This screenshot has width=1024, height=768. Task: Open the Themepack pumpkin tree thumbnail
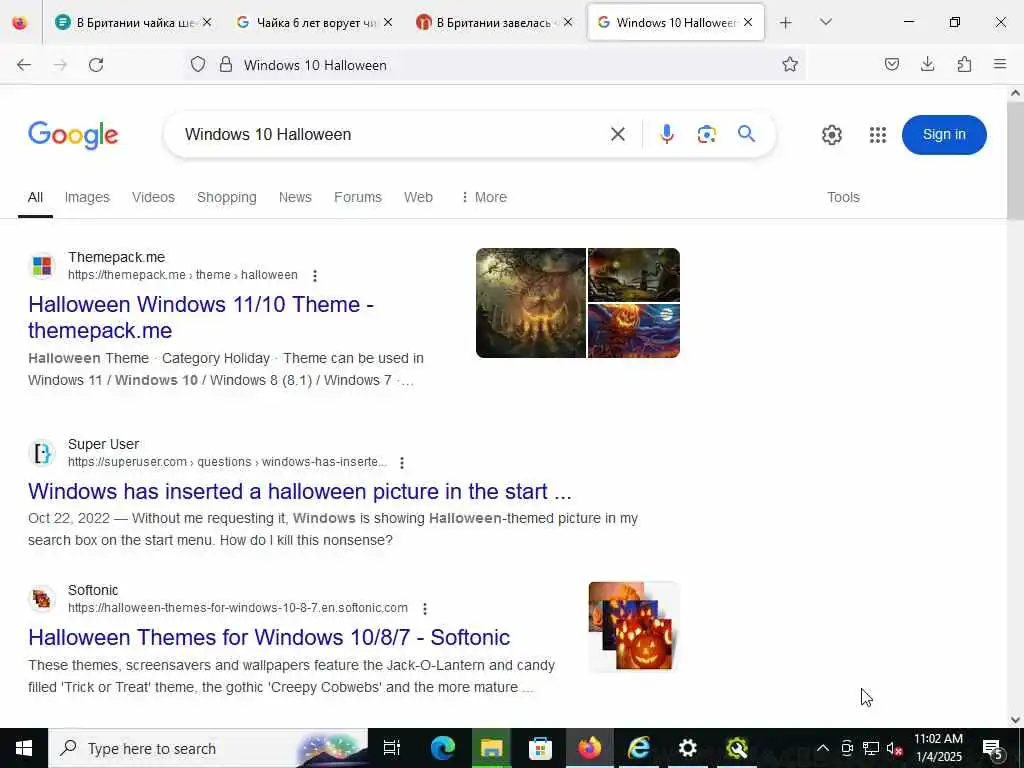coord(530,303)
